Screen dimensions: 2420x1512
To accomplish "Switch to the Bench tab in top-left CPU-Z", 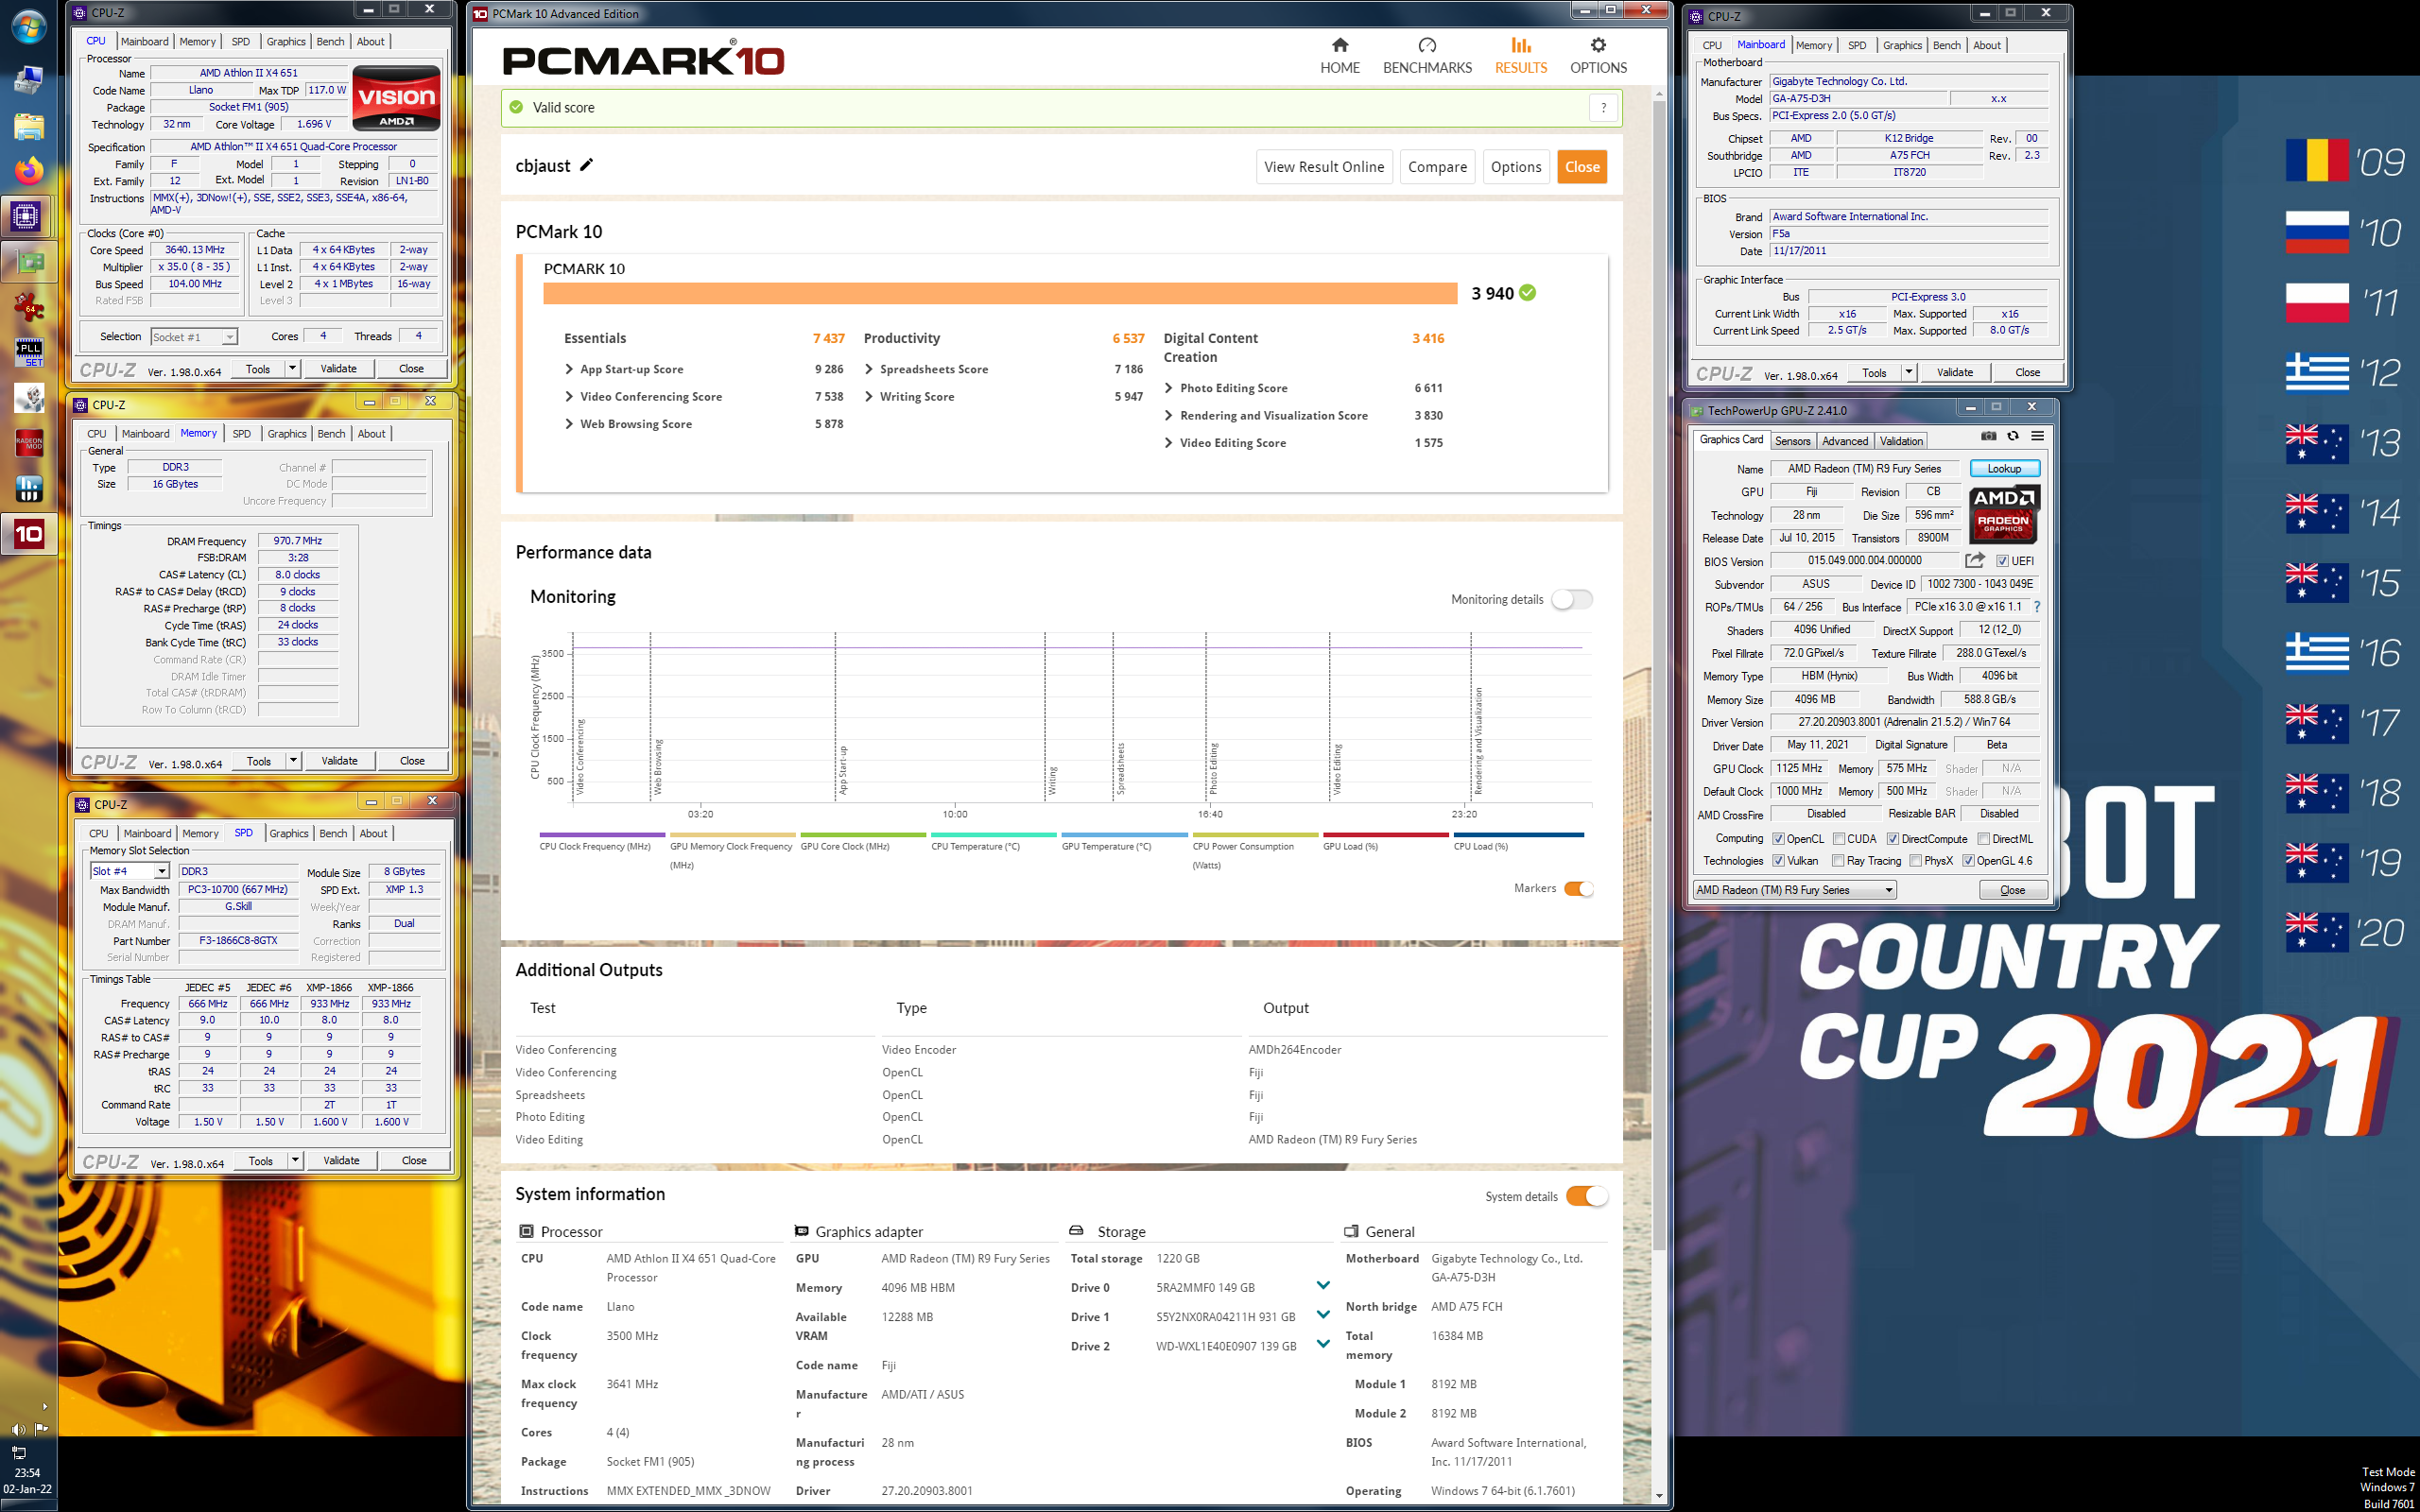I will point(330,42).
